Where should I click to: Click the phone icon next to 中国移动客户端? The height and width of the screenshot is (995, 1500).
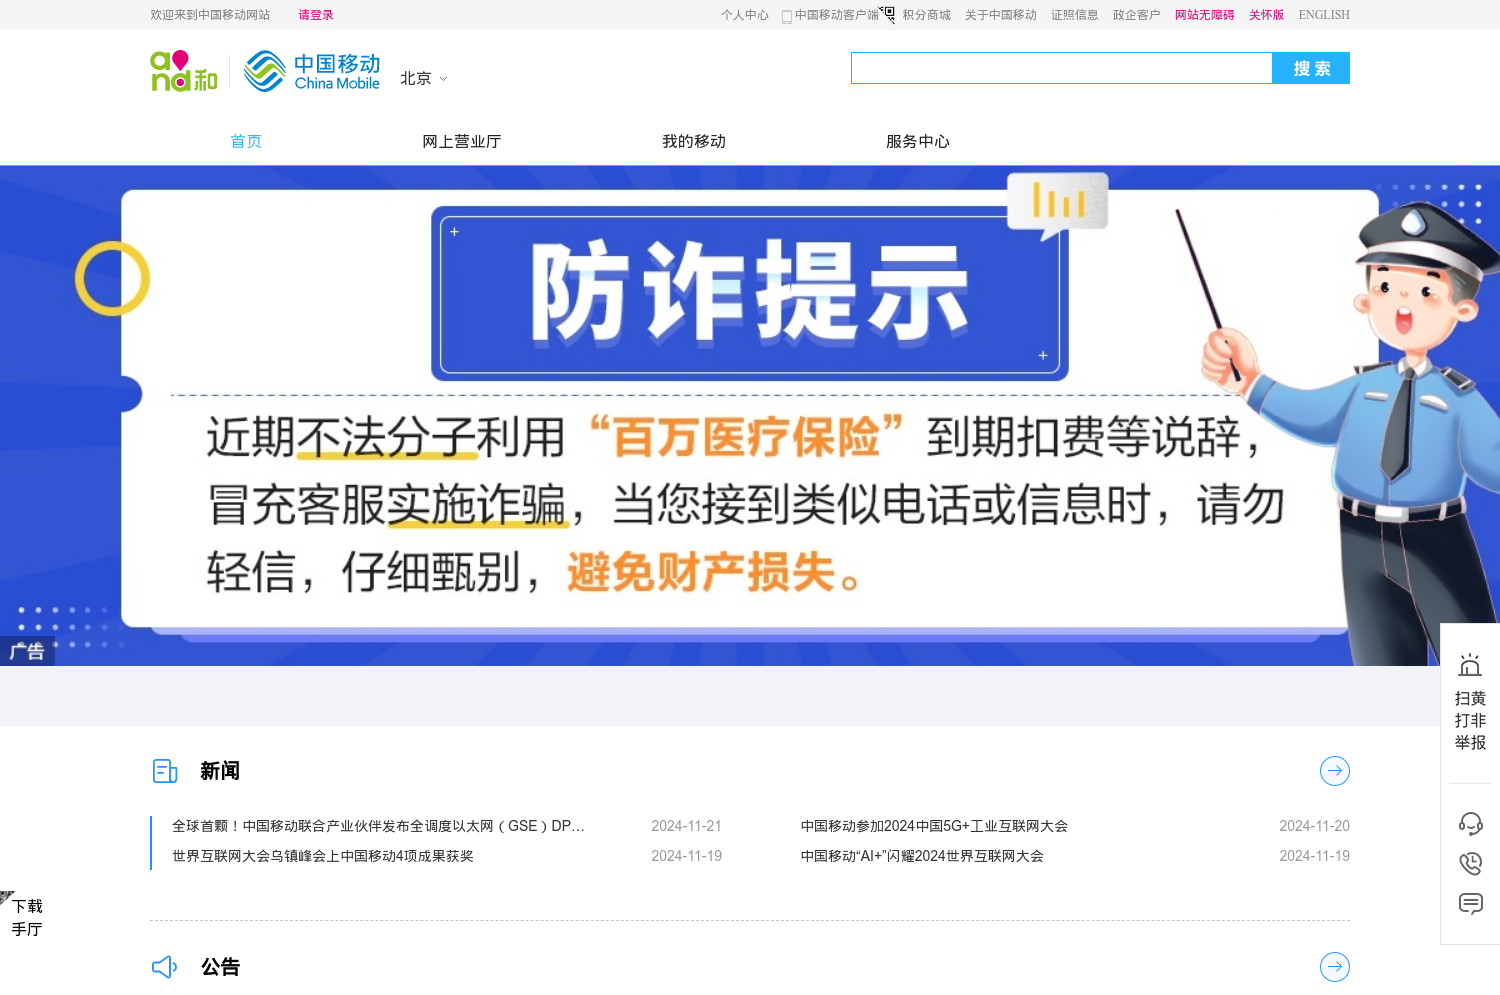coord(787,16)
